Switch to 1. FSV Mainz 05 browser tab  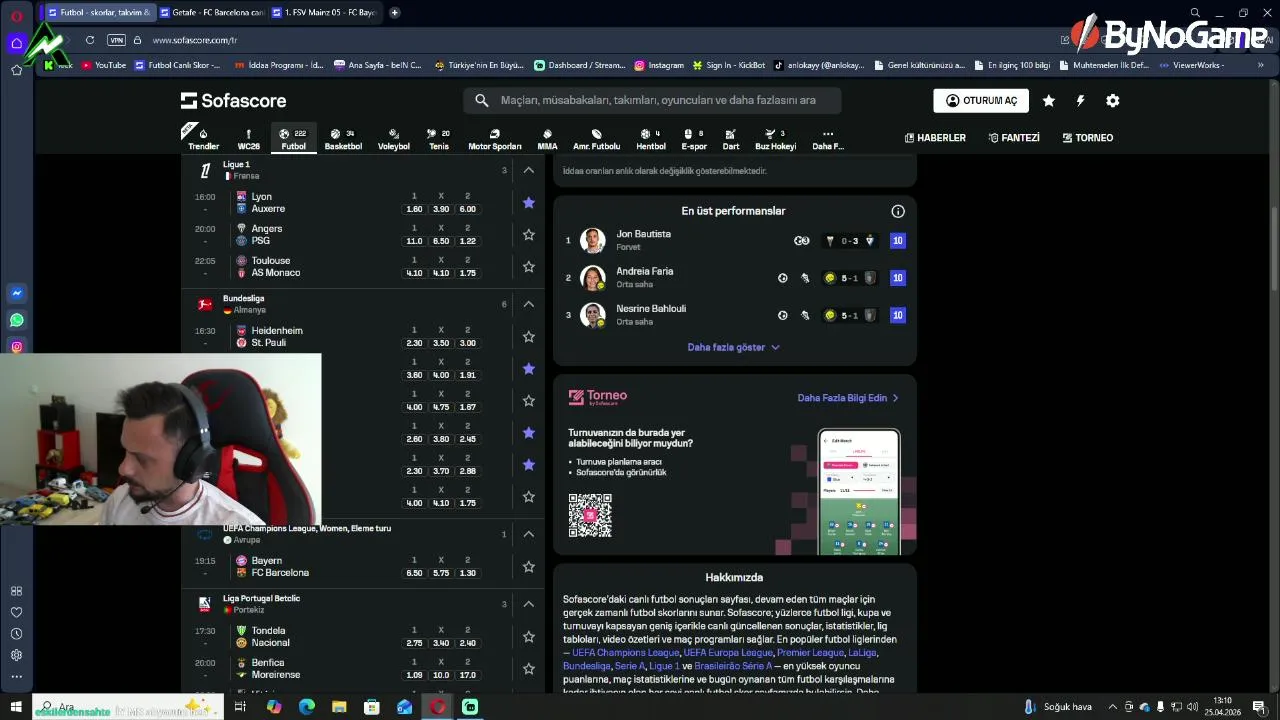[x=324, y=12]
